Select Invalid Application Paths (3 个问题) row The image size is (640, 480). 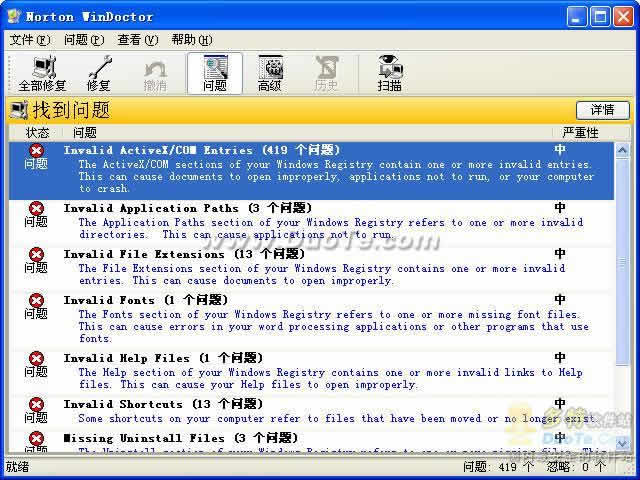point(312,223)
